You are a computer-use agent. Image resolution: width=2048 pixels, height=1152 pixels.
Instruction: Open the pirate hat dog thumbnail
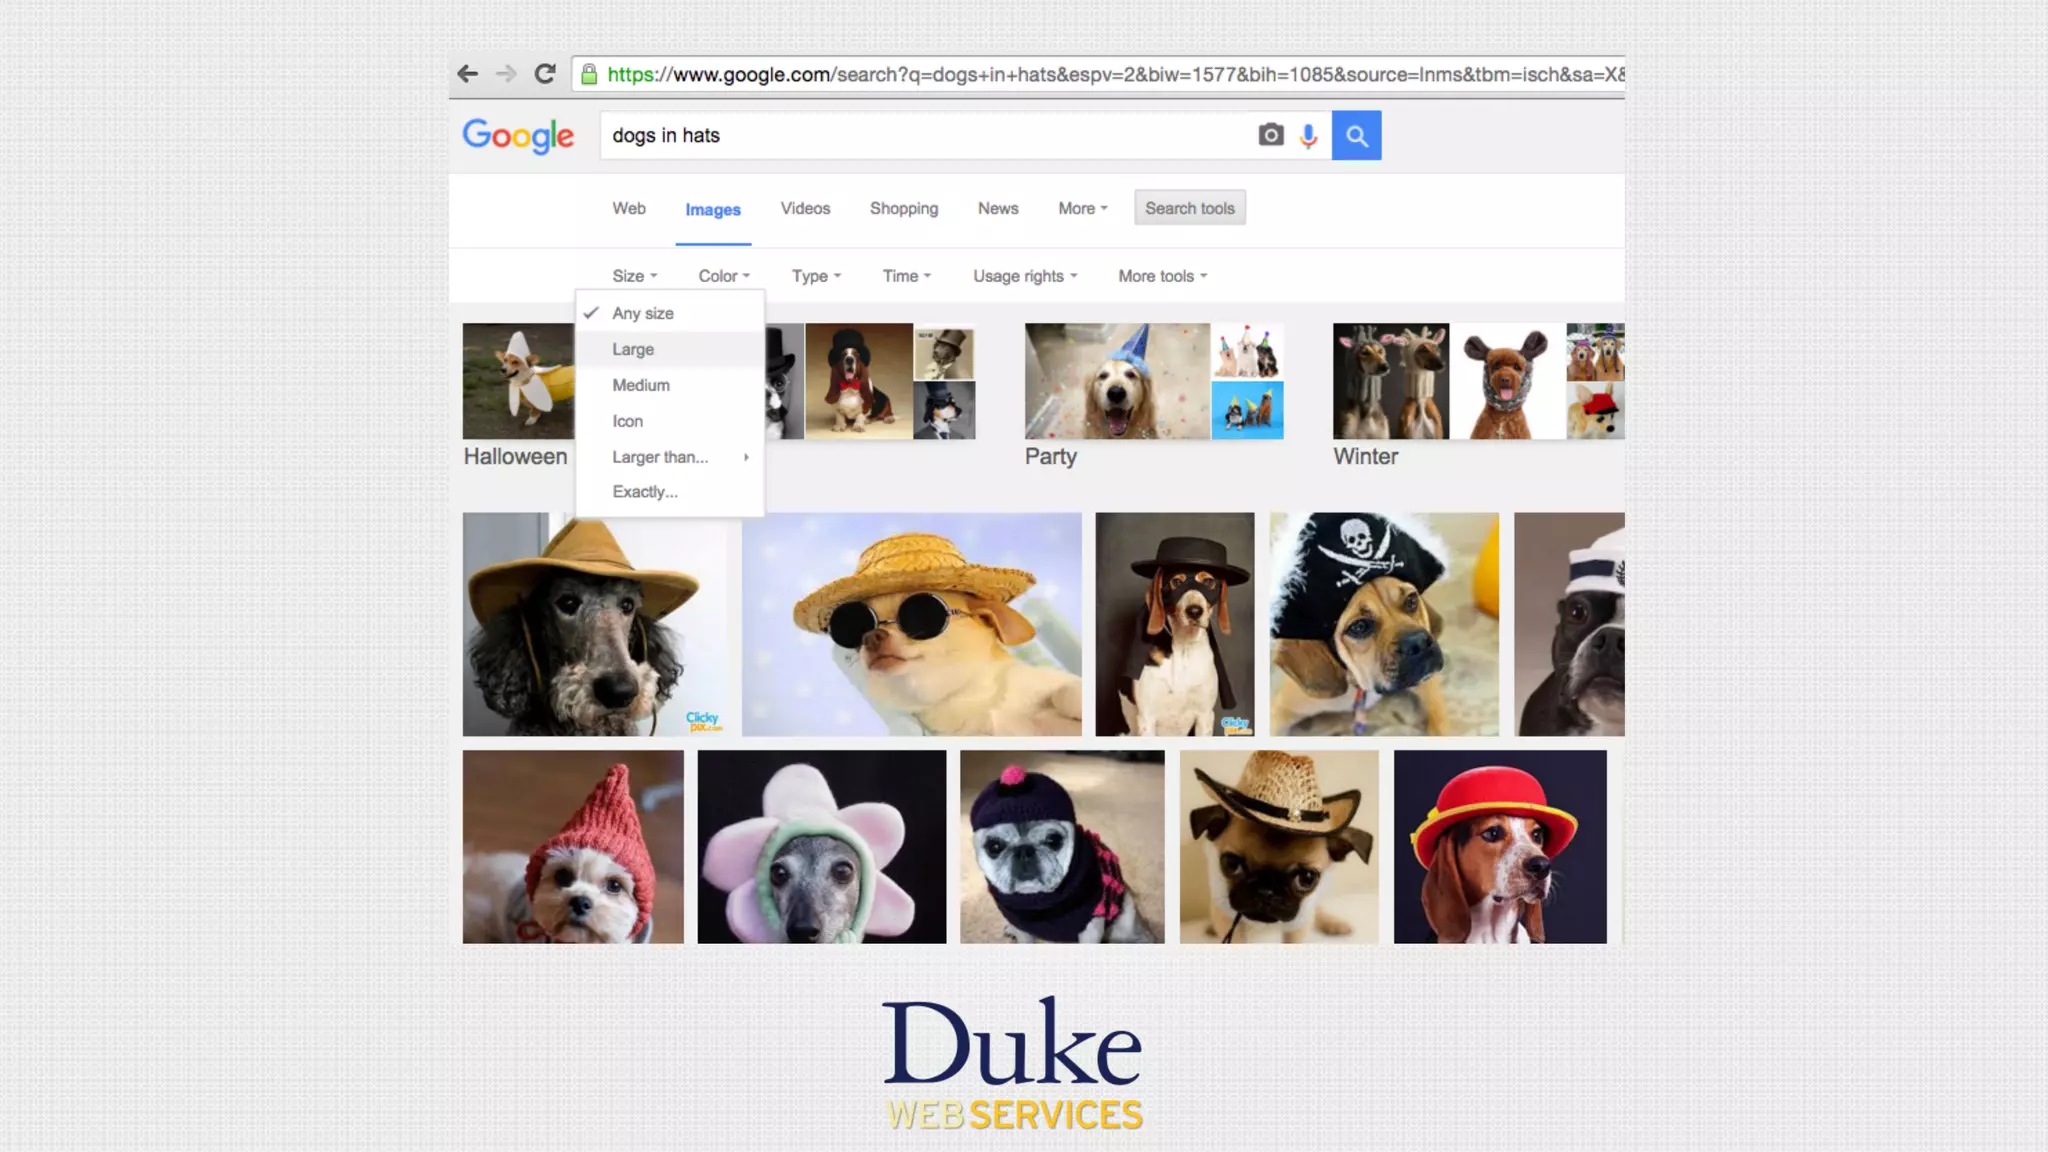click(1383, 624)
